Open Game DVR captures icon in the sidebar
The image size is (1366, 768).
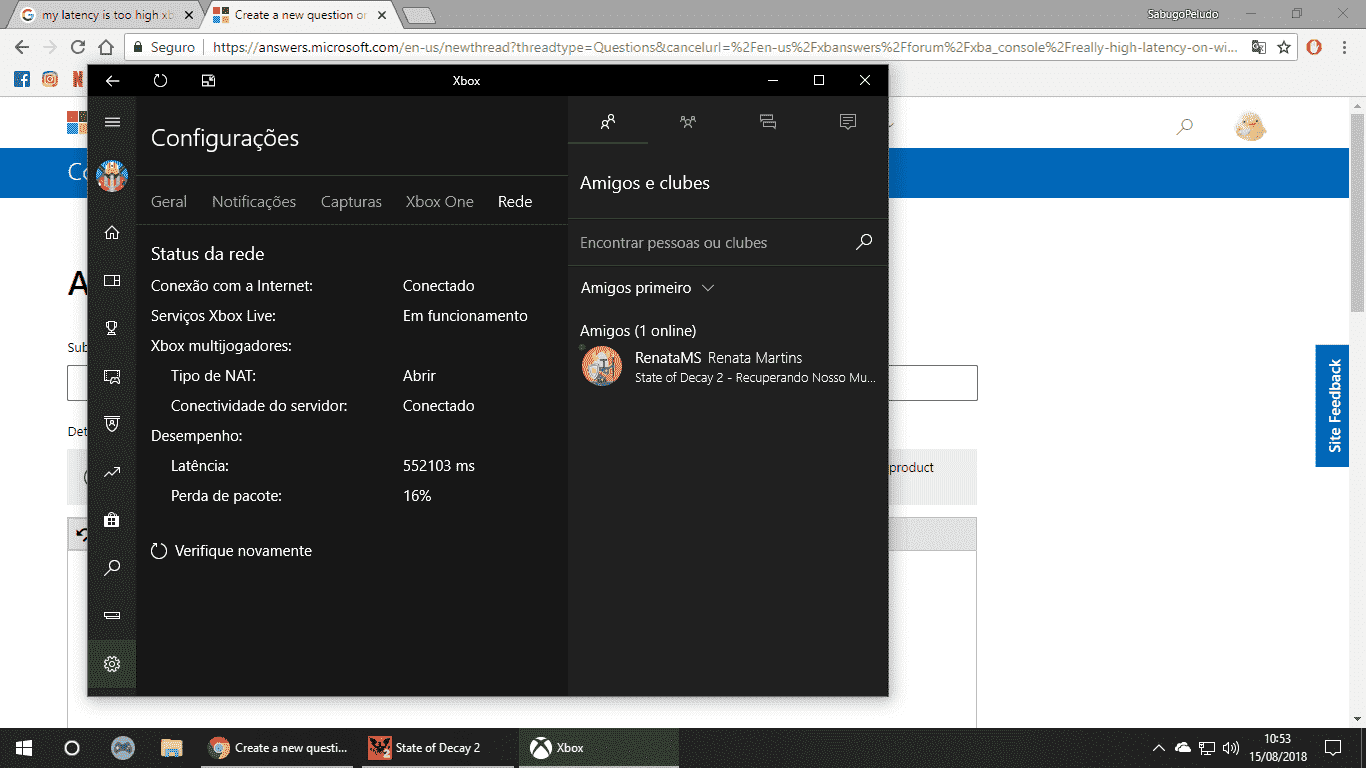pos(112,376)
